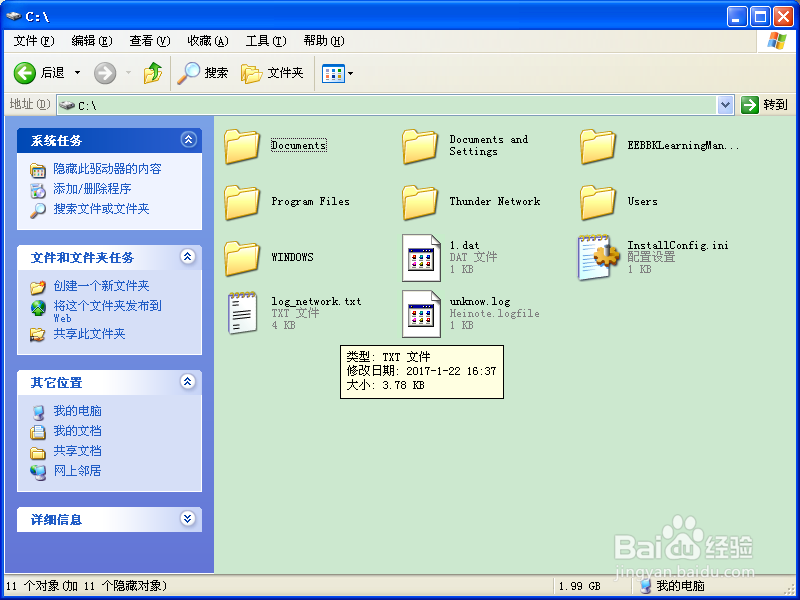Collapse the 系统任务 panel
This screenshot has height=600, width=800.
click(x=188, y=140)
